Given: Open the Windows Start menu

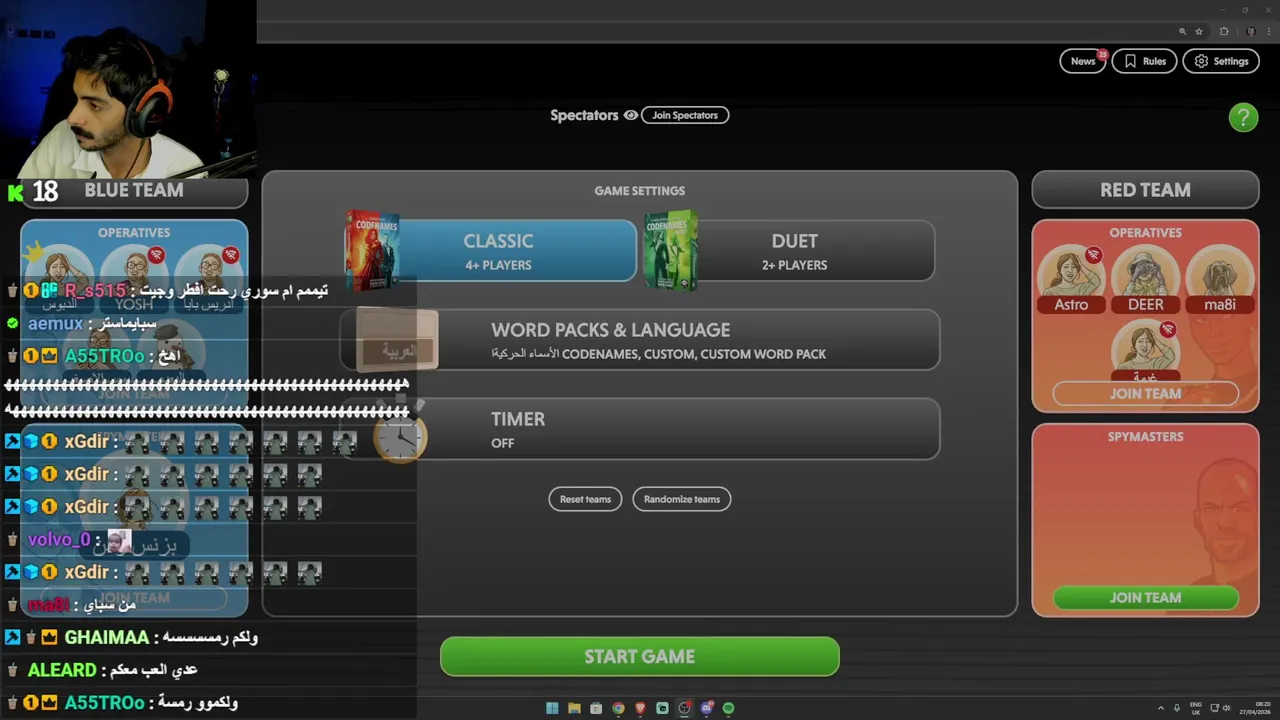Looking at the screenshot, I should click(x=552, y=708).
